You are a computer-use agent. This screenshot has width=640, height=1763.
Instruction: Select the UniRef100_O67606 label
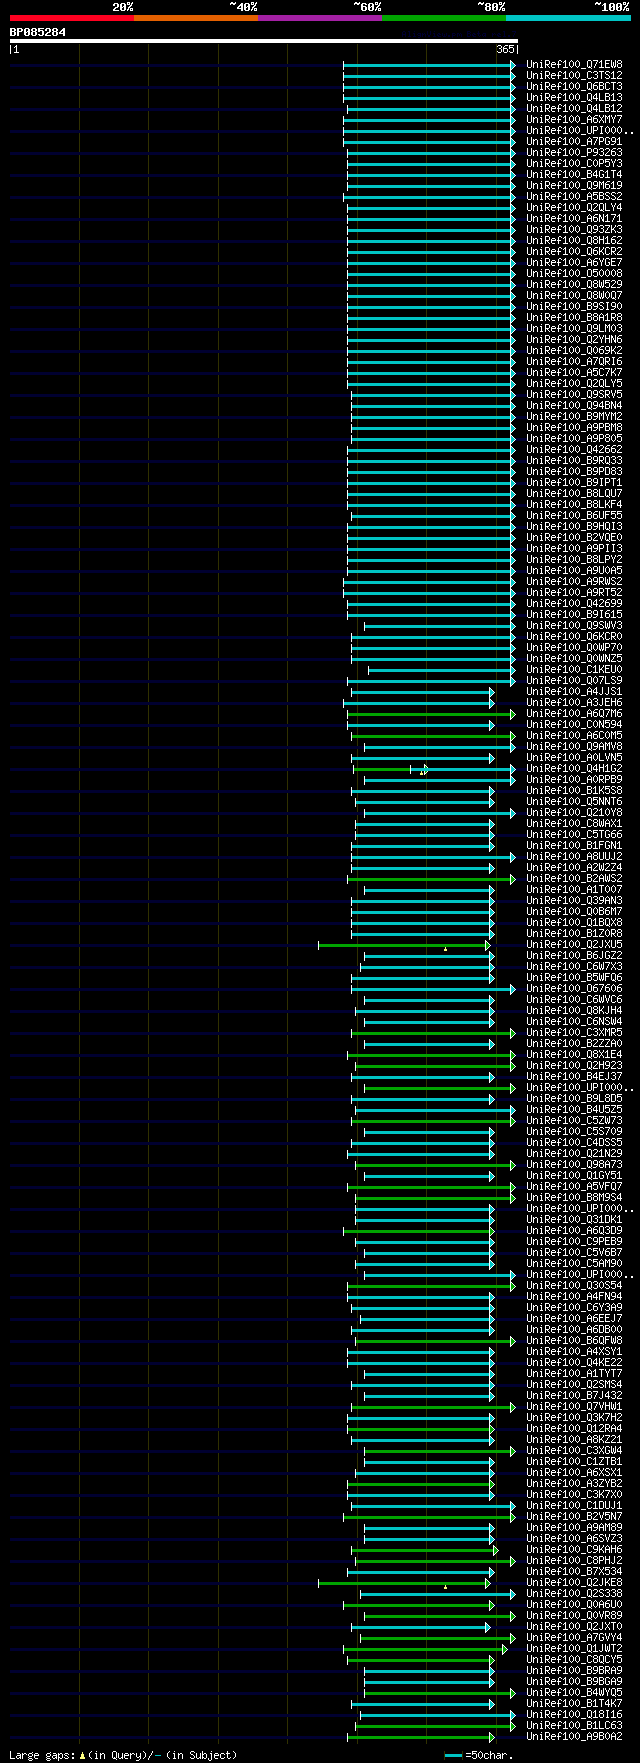[574, 988]
